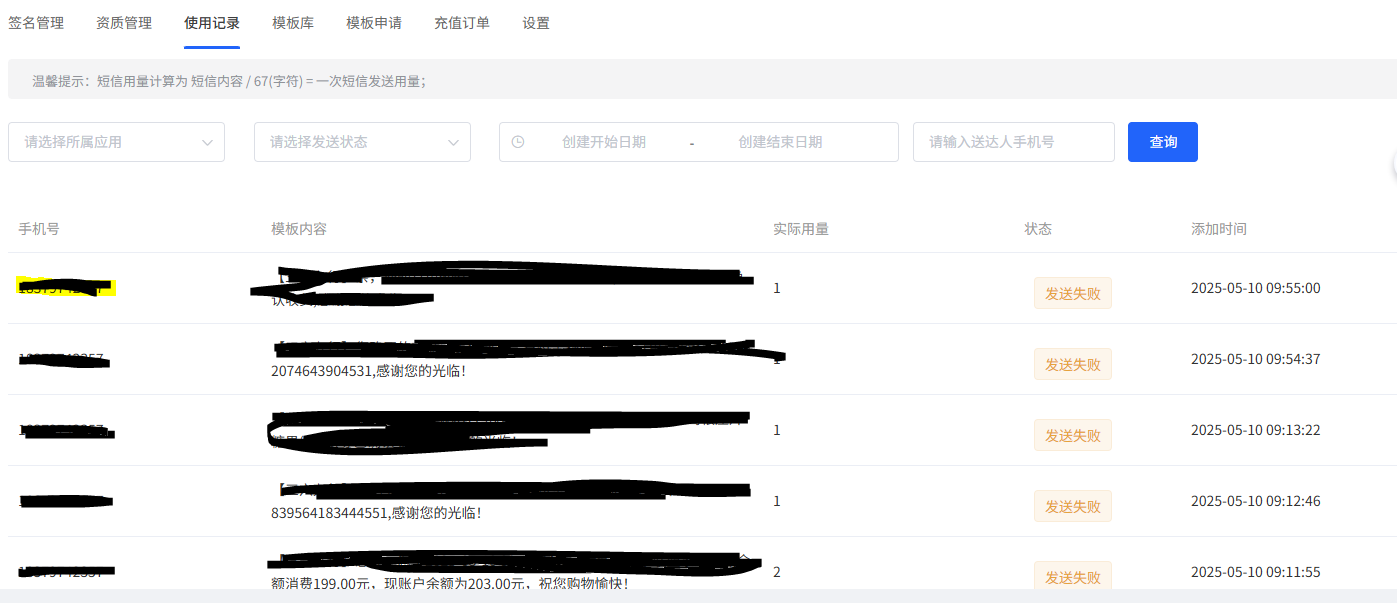This screenshot has height=603, width=1397.
Task: Select the 使用记录 tab
Action: 212,23
